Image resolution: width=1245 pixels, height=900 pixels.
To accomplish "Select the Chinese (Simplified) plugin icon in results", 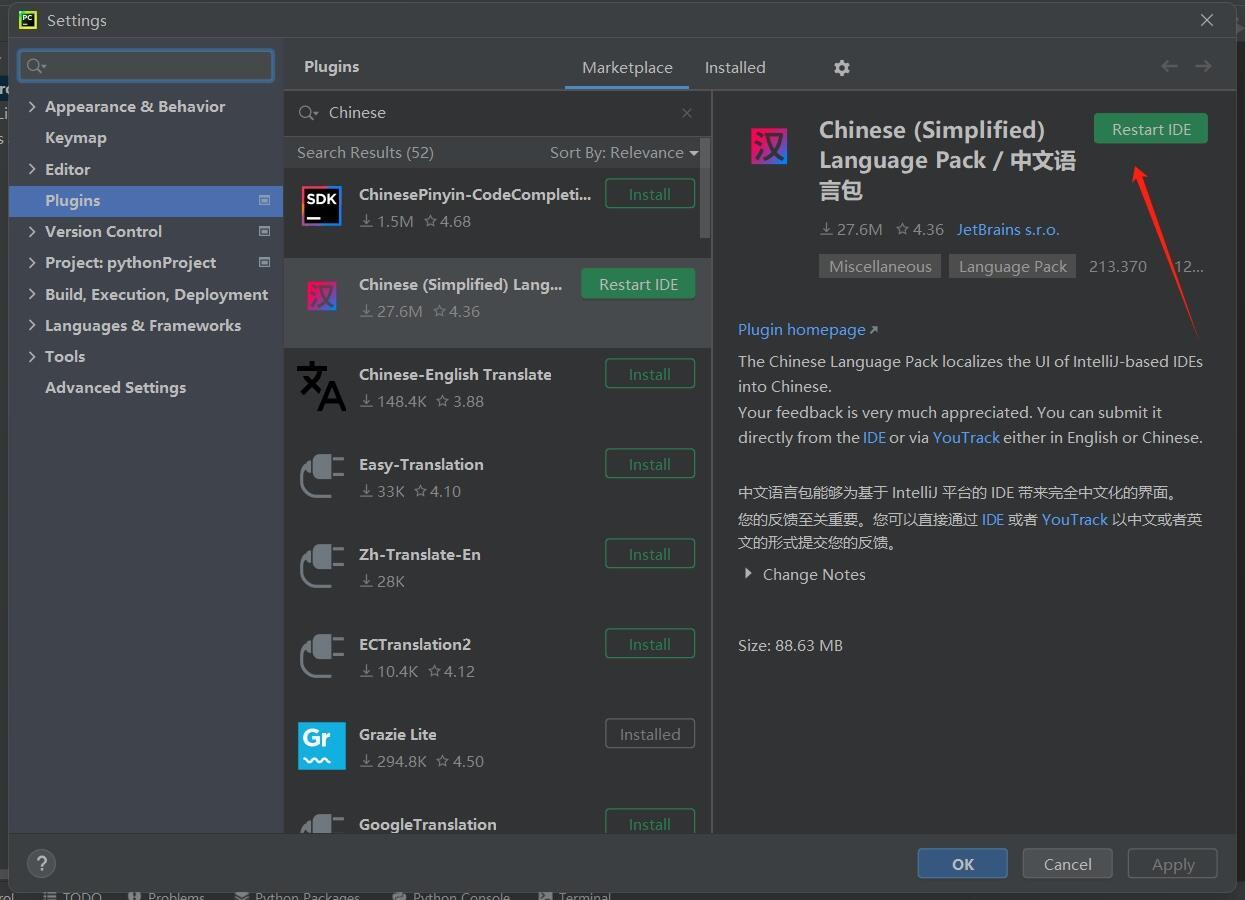I will point(322,296).
